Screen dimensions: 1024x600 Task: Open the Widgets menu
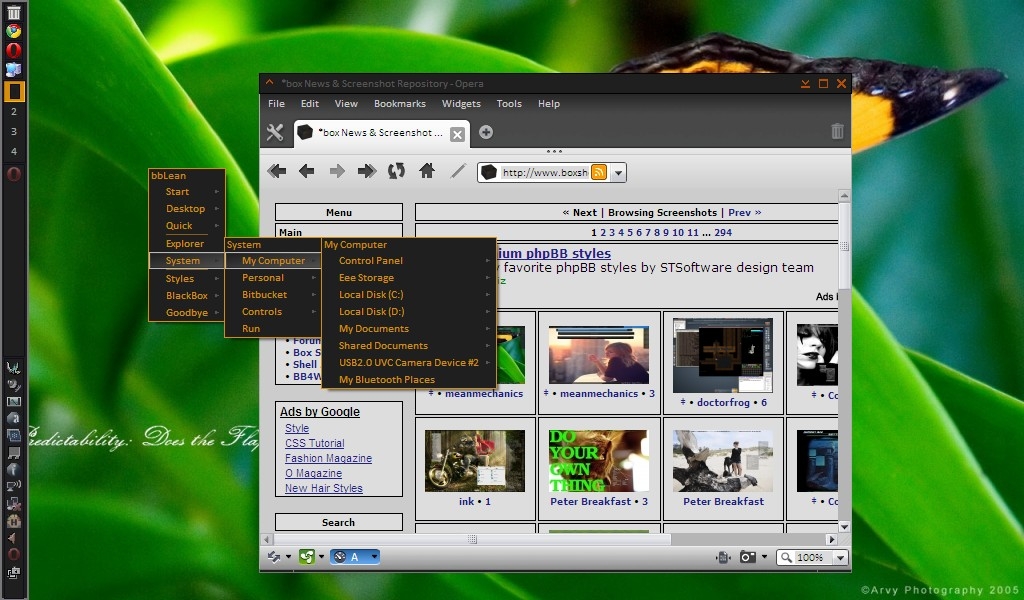click(461, 103)
